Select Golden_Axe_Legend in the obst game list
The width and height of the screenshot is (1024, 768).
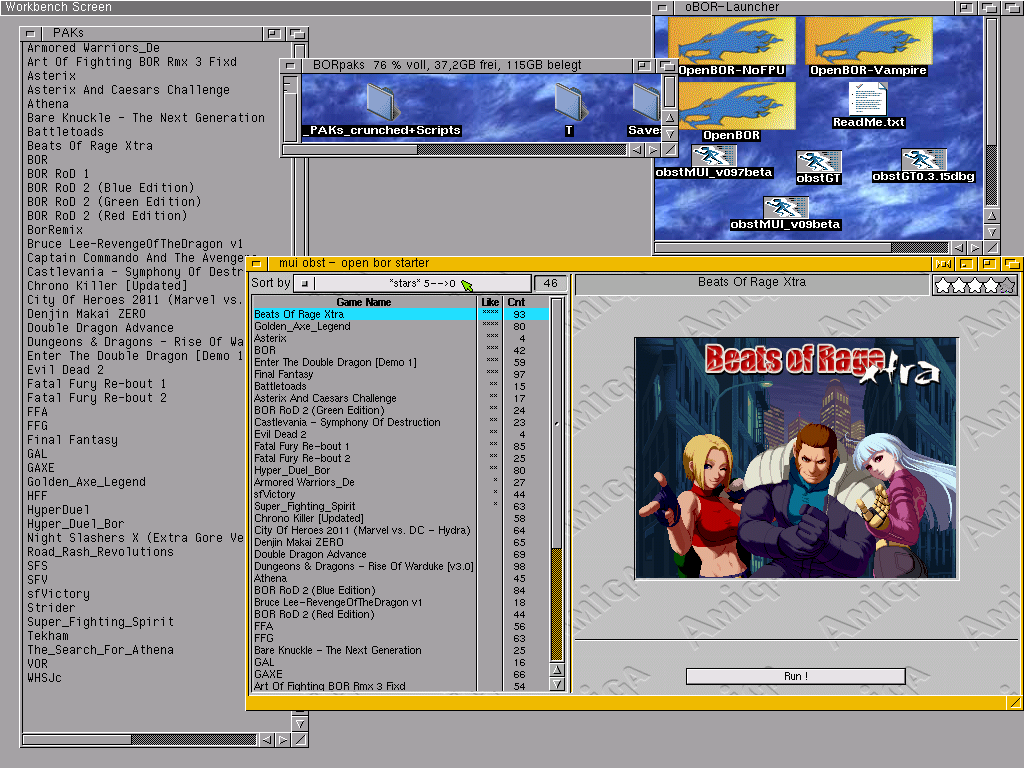point(302,326)
